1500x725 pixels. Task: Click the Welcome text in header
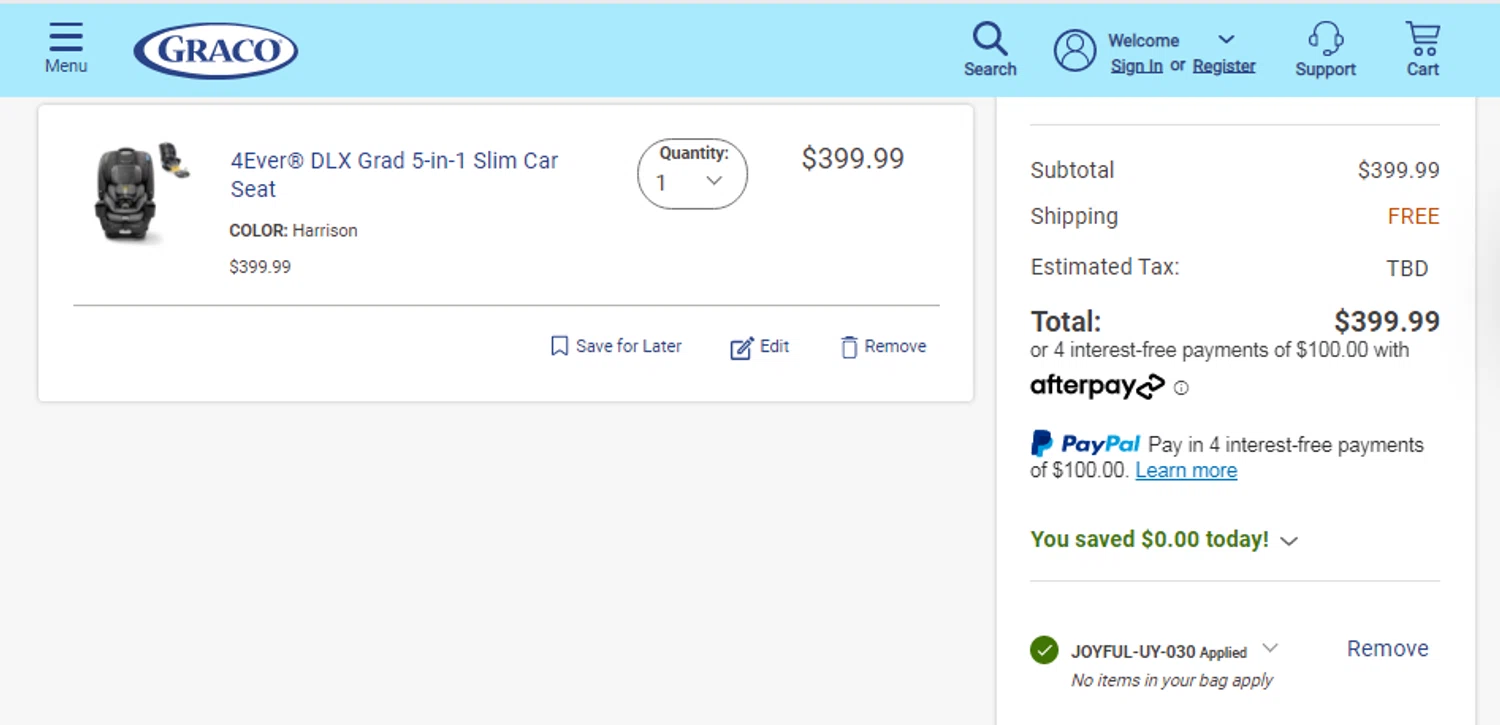1143,41
